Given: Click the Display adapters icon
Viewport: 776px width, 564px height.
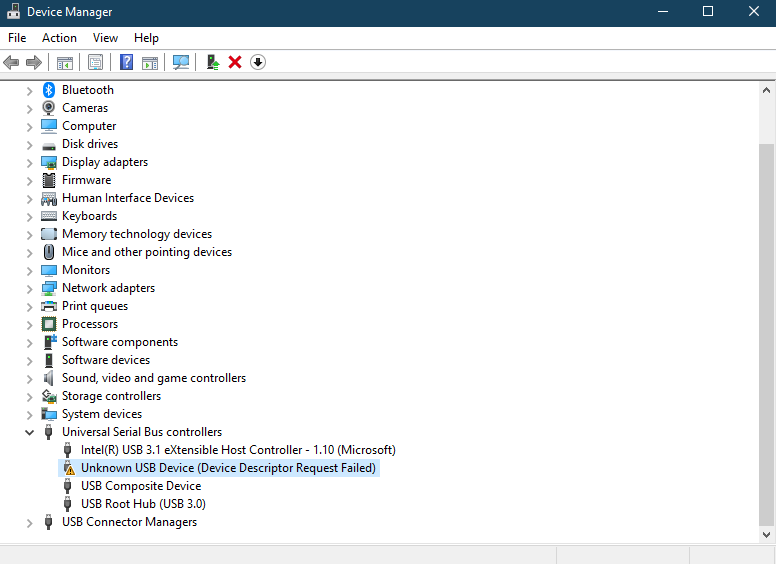Looking at the screenshot, I should point(48,162).
